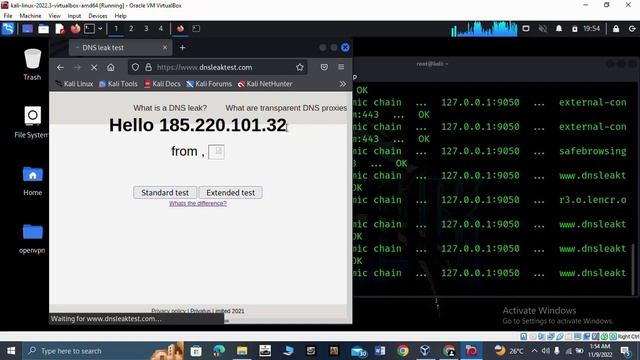Click the show desktop icon in Kali panel

27,29
